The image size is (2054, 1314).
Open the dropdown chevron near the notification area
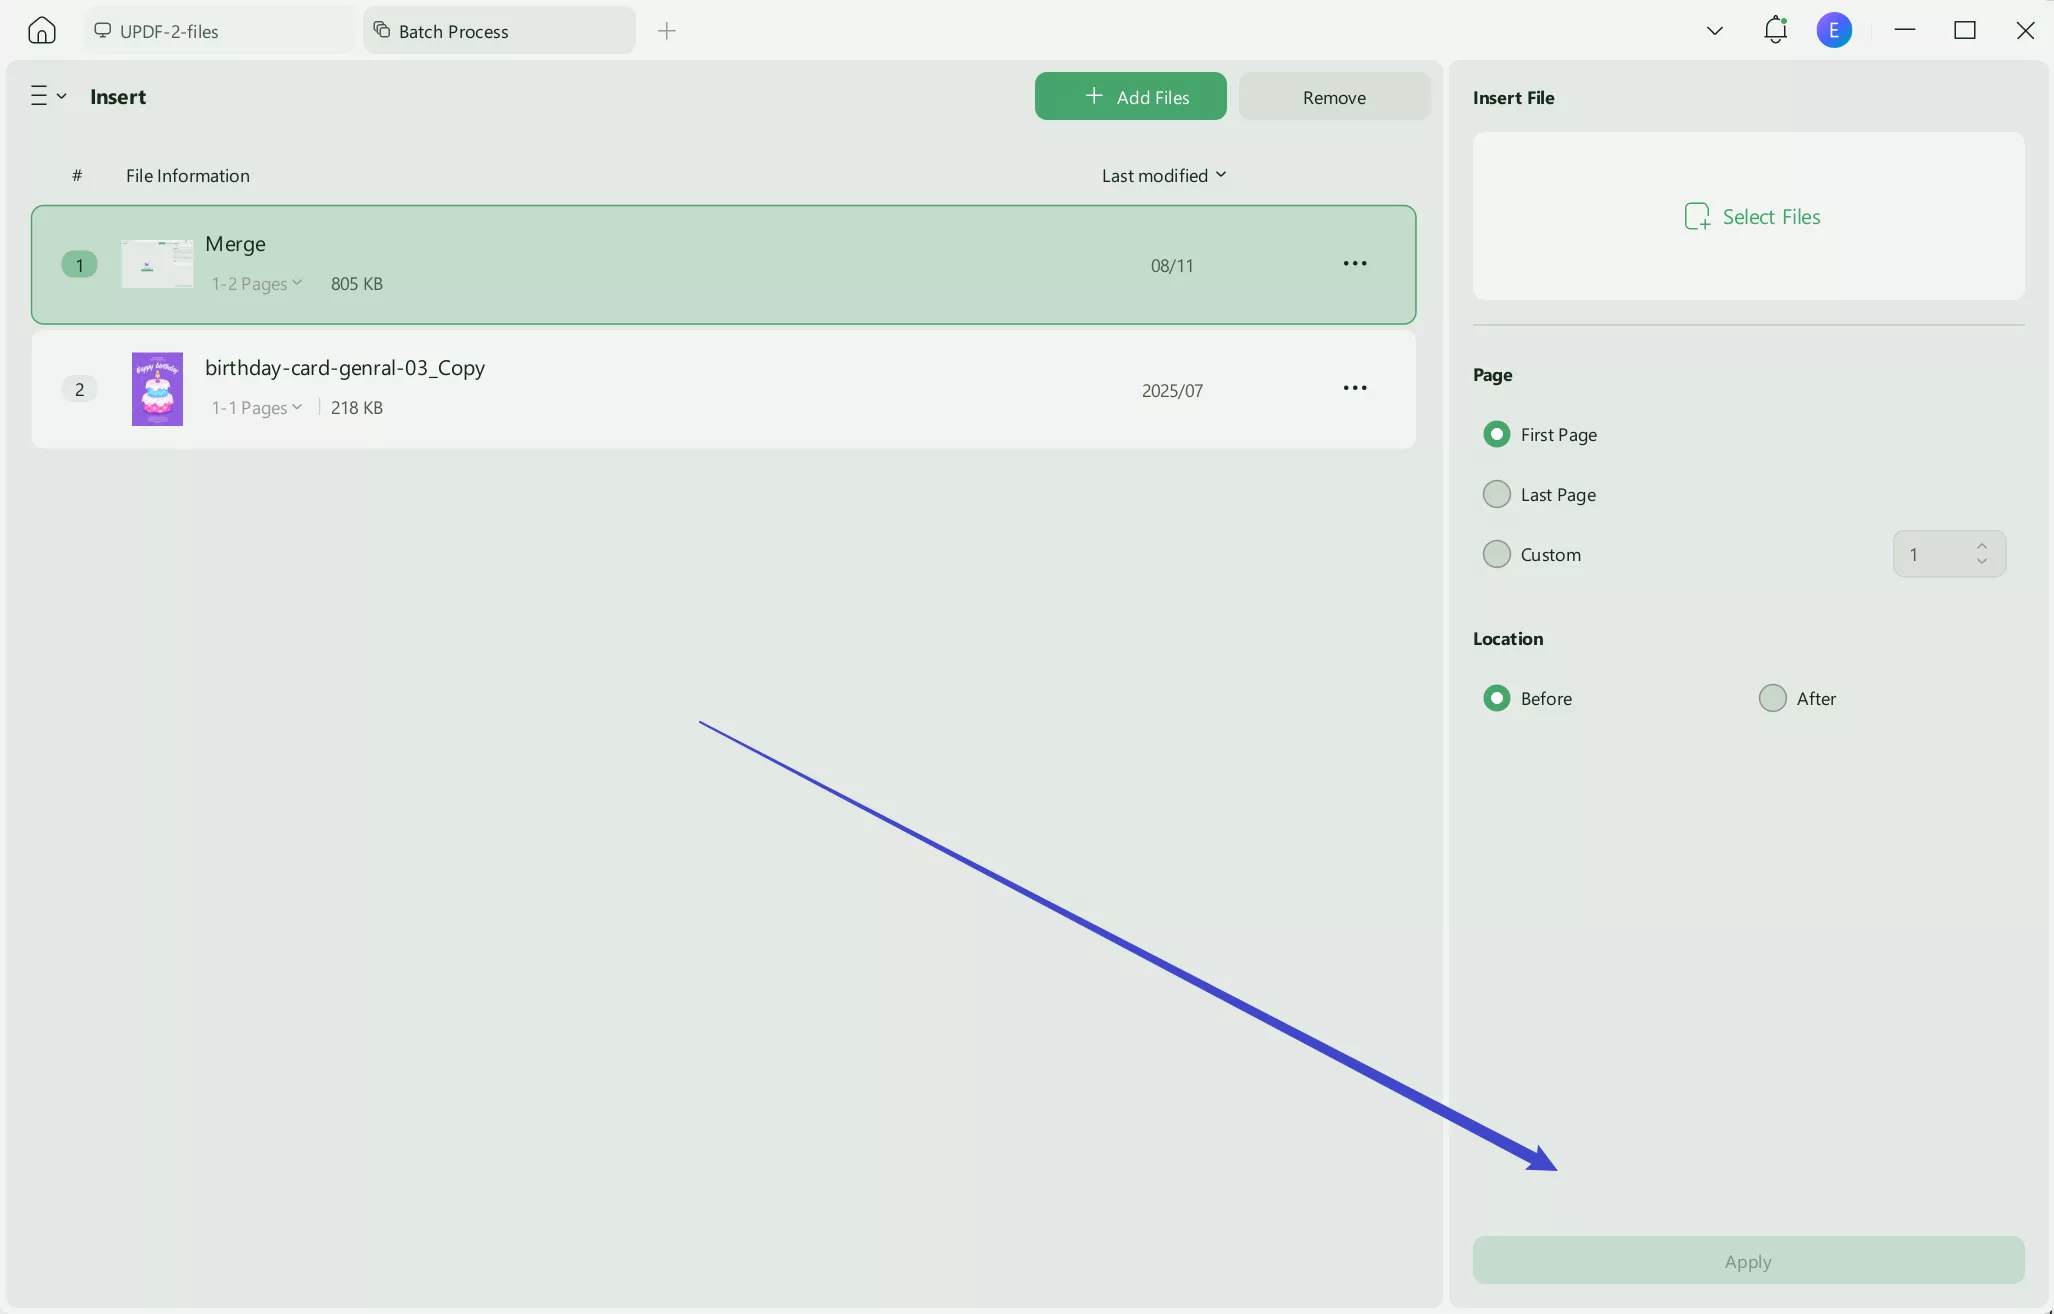click(1714, 30)
